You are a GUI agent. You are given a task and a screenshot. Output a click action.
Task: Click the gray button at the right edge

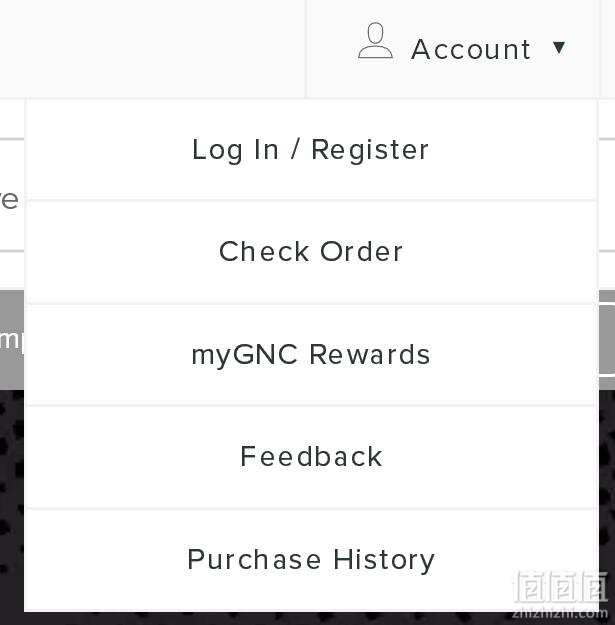pyautogui.click(x=607, y=339)
